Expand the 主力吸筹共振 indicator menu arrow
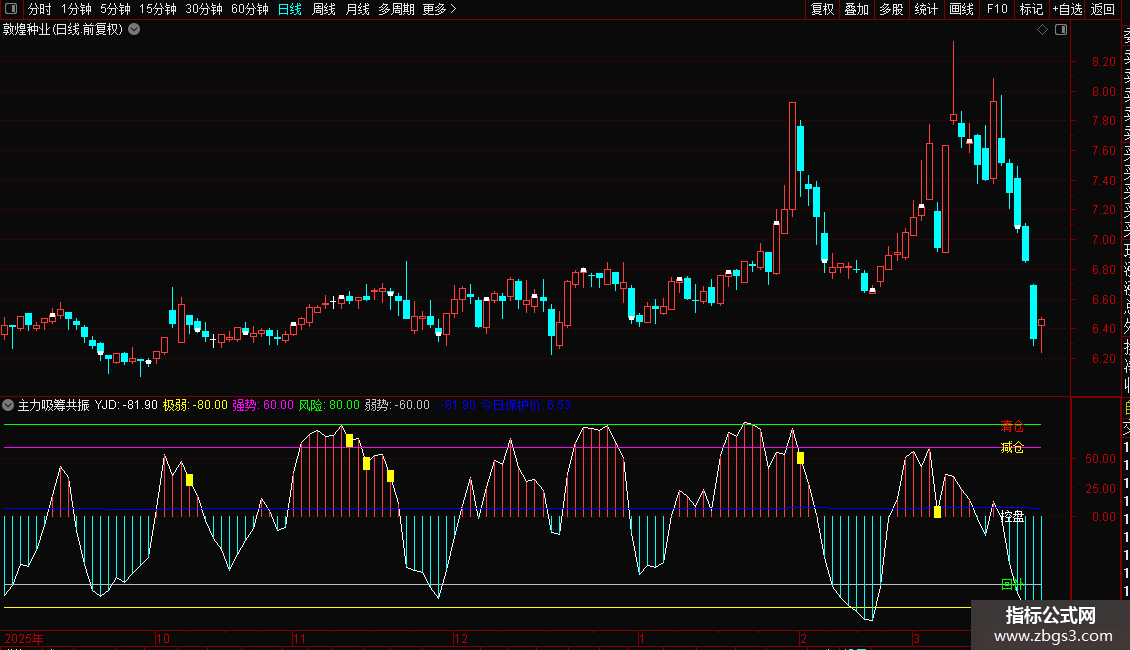1130x650 pixels. pyautogui.click(x=9, y=405)
